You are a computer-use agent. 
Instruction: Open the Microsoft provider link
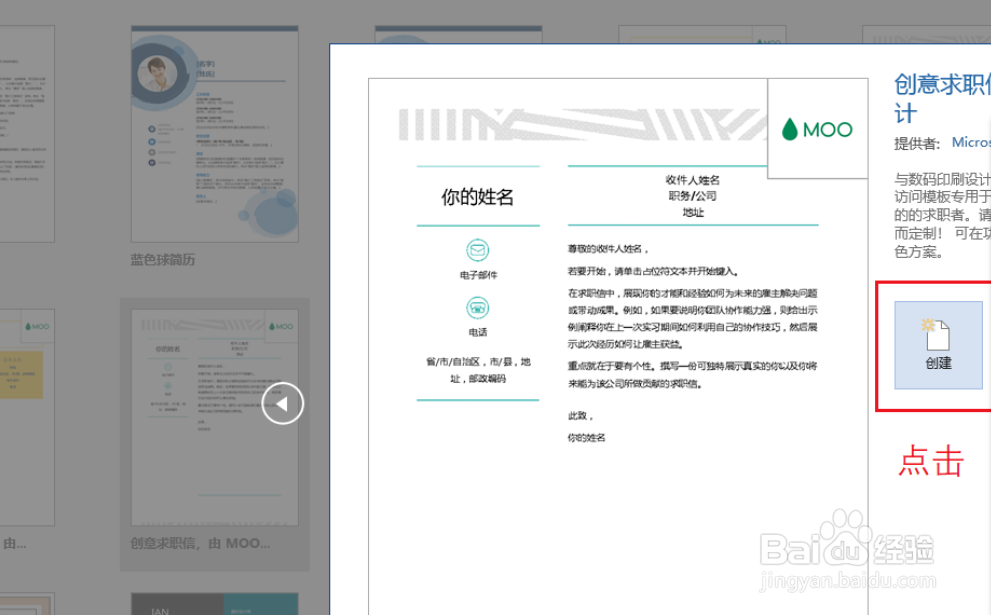971,142
